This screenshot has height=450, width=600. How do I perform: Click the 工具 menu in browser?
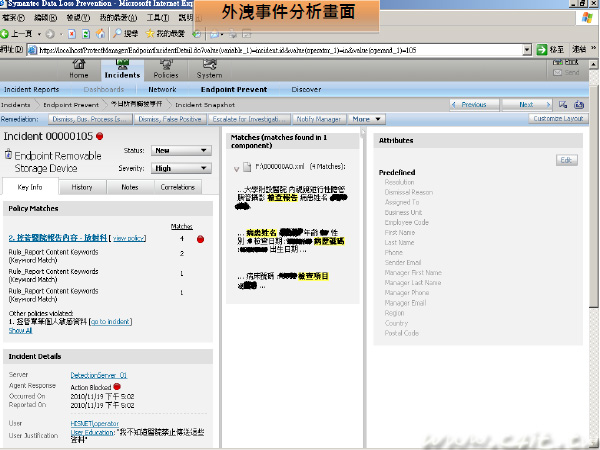158,18
